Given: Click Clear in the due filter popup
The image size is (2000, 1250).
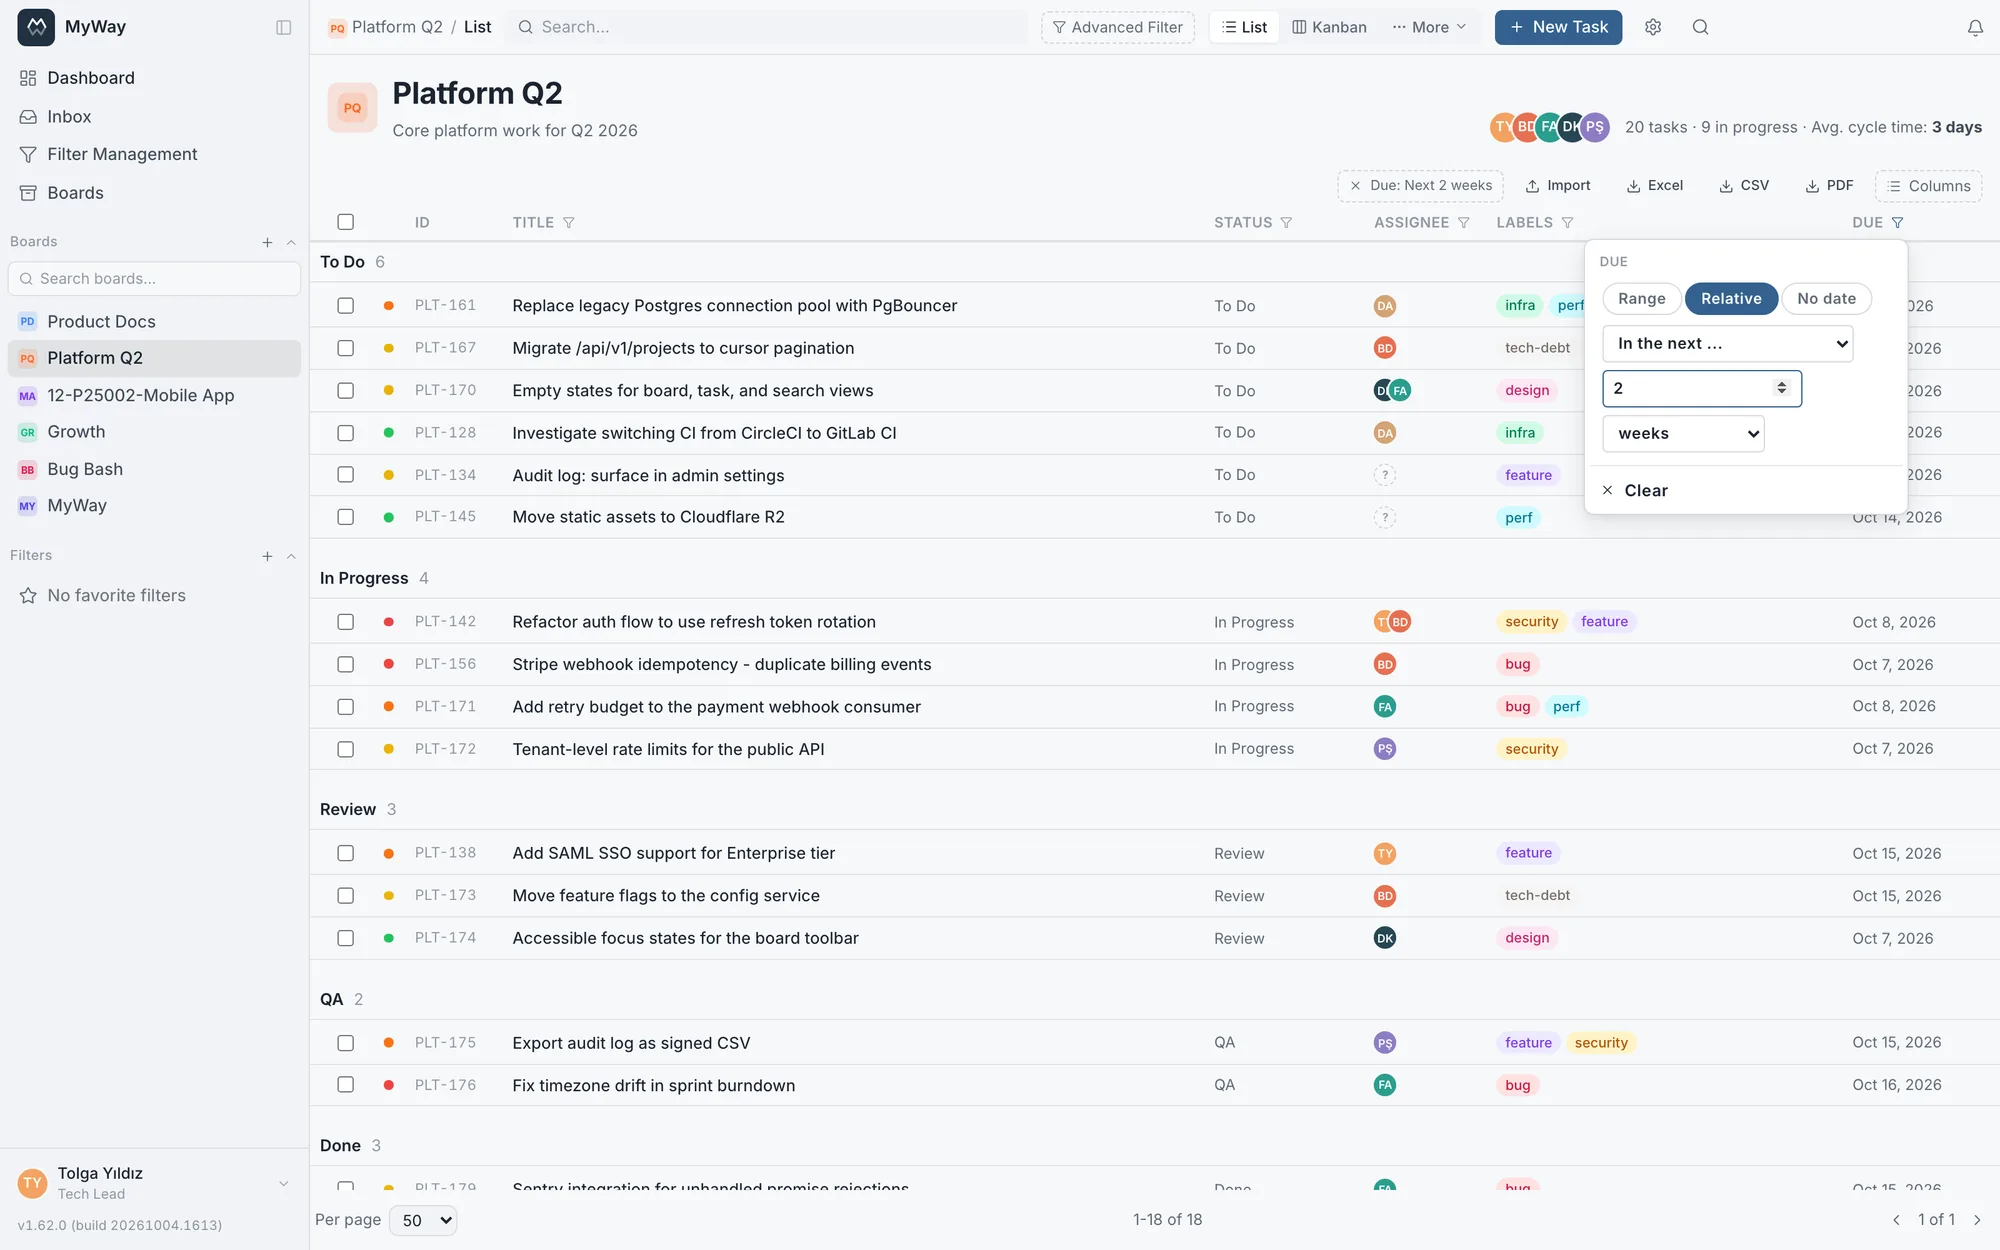Looking at the screenshot, I should [x=1635, y=491].
